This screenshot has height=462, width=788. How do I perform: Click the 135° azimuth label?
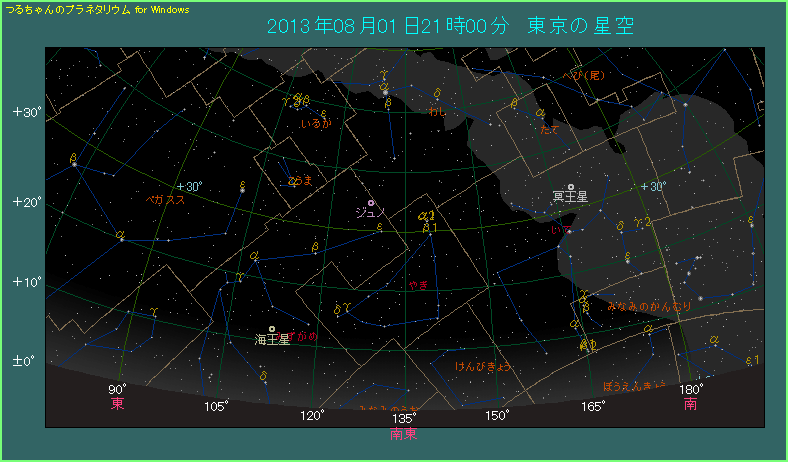click(404, 417)
